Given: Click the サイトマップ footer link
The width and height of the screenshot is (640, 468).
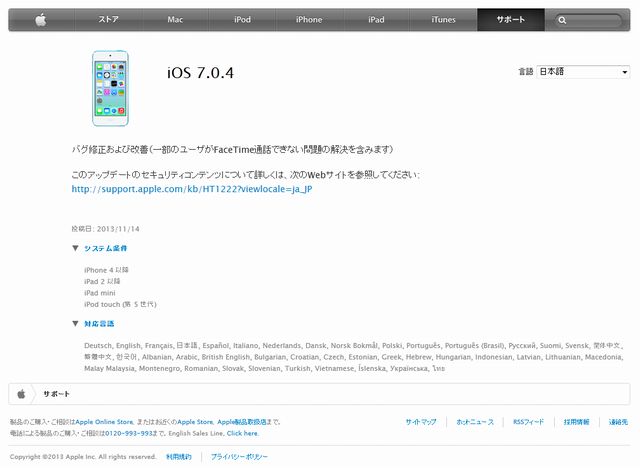Looking at the screenshot, I should [x=421, y=422].
